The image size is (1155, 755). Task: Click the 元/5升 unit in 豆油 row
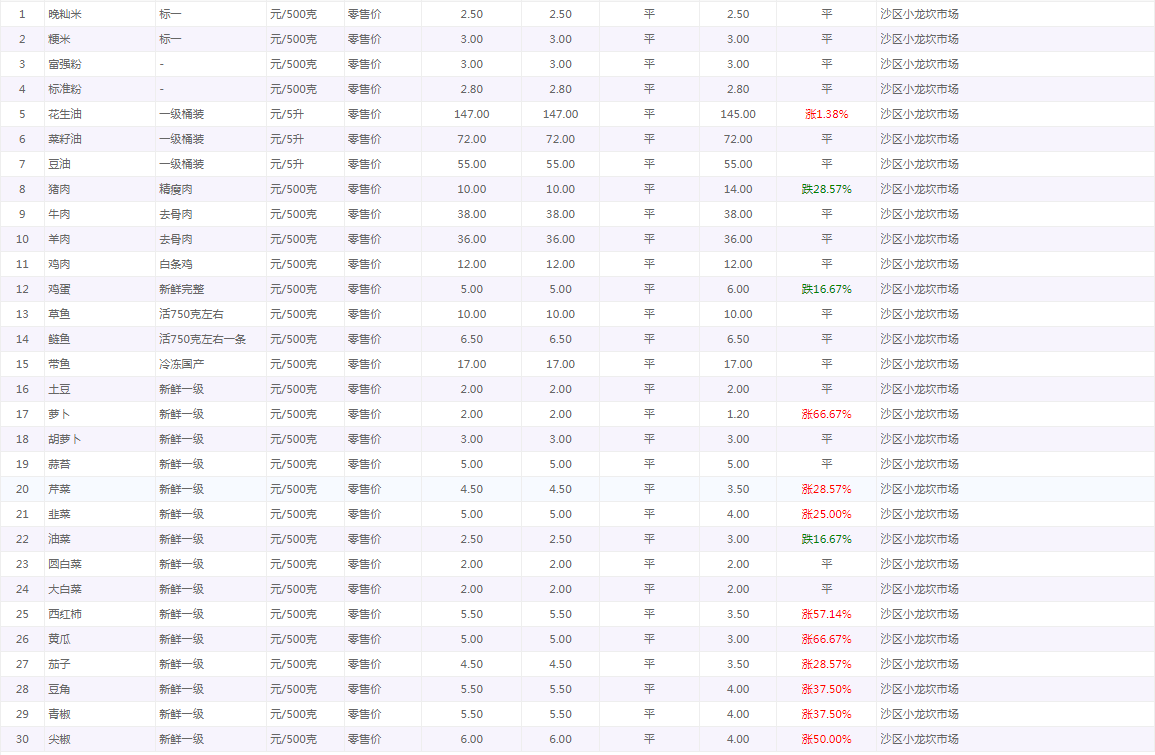click(x=287, y=164)
